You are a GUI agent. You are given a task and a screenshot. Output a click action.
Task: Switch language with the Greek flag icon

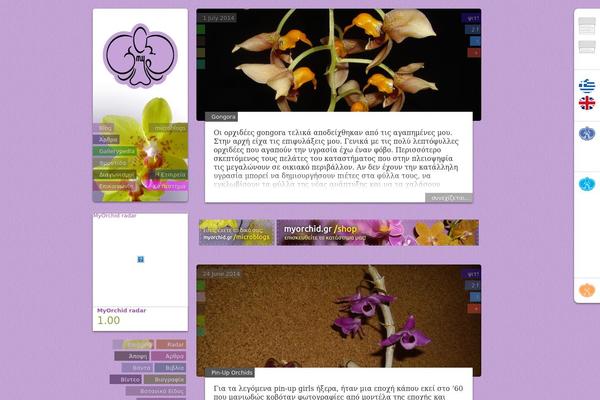tap(587, 86)
